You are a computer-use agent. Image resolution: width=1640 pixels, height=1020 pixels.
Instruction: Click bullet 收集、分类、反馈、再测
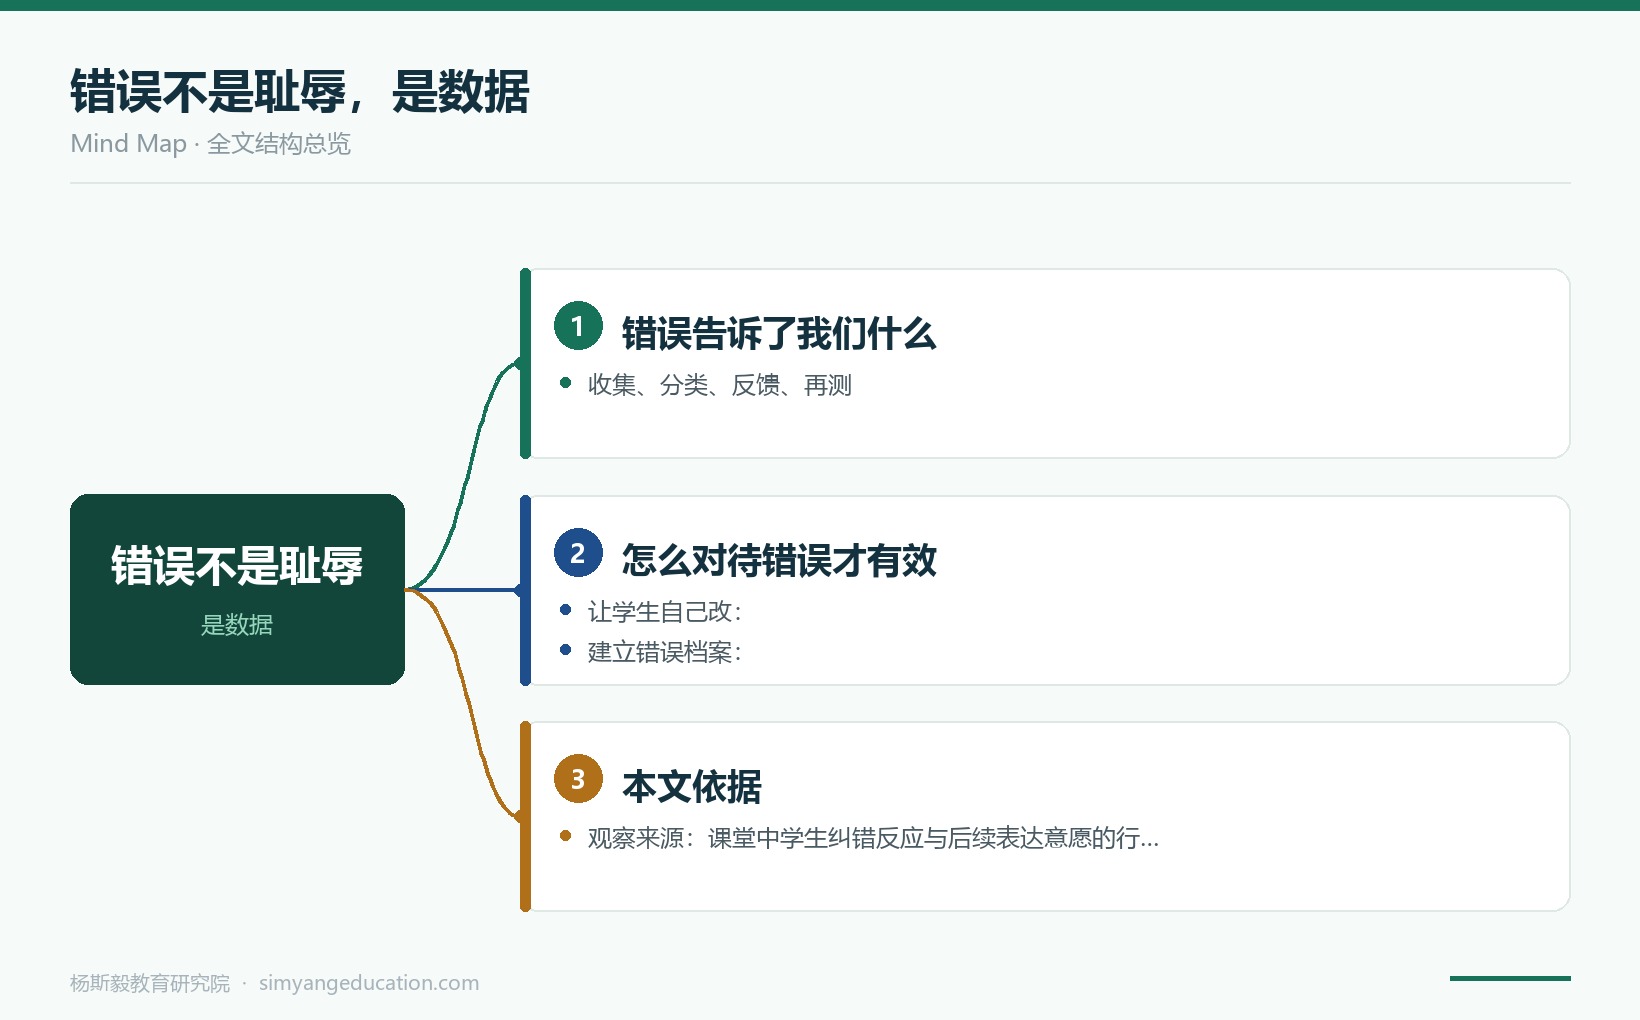coord(719,385)
